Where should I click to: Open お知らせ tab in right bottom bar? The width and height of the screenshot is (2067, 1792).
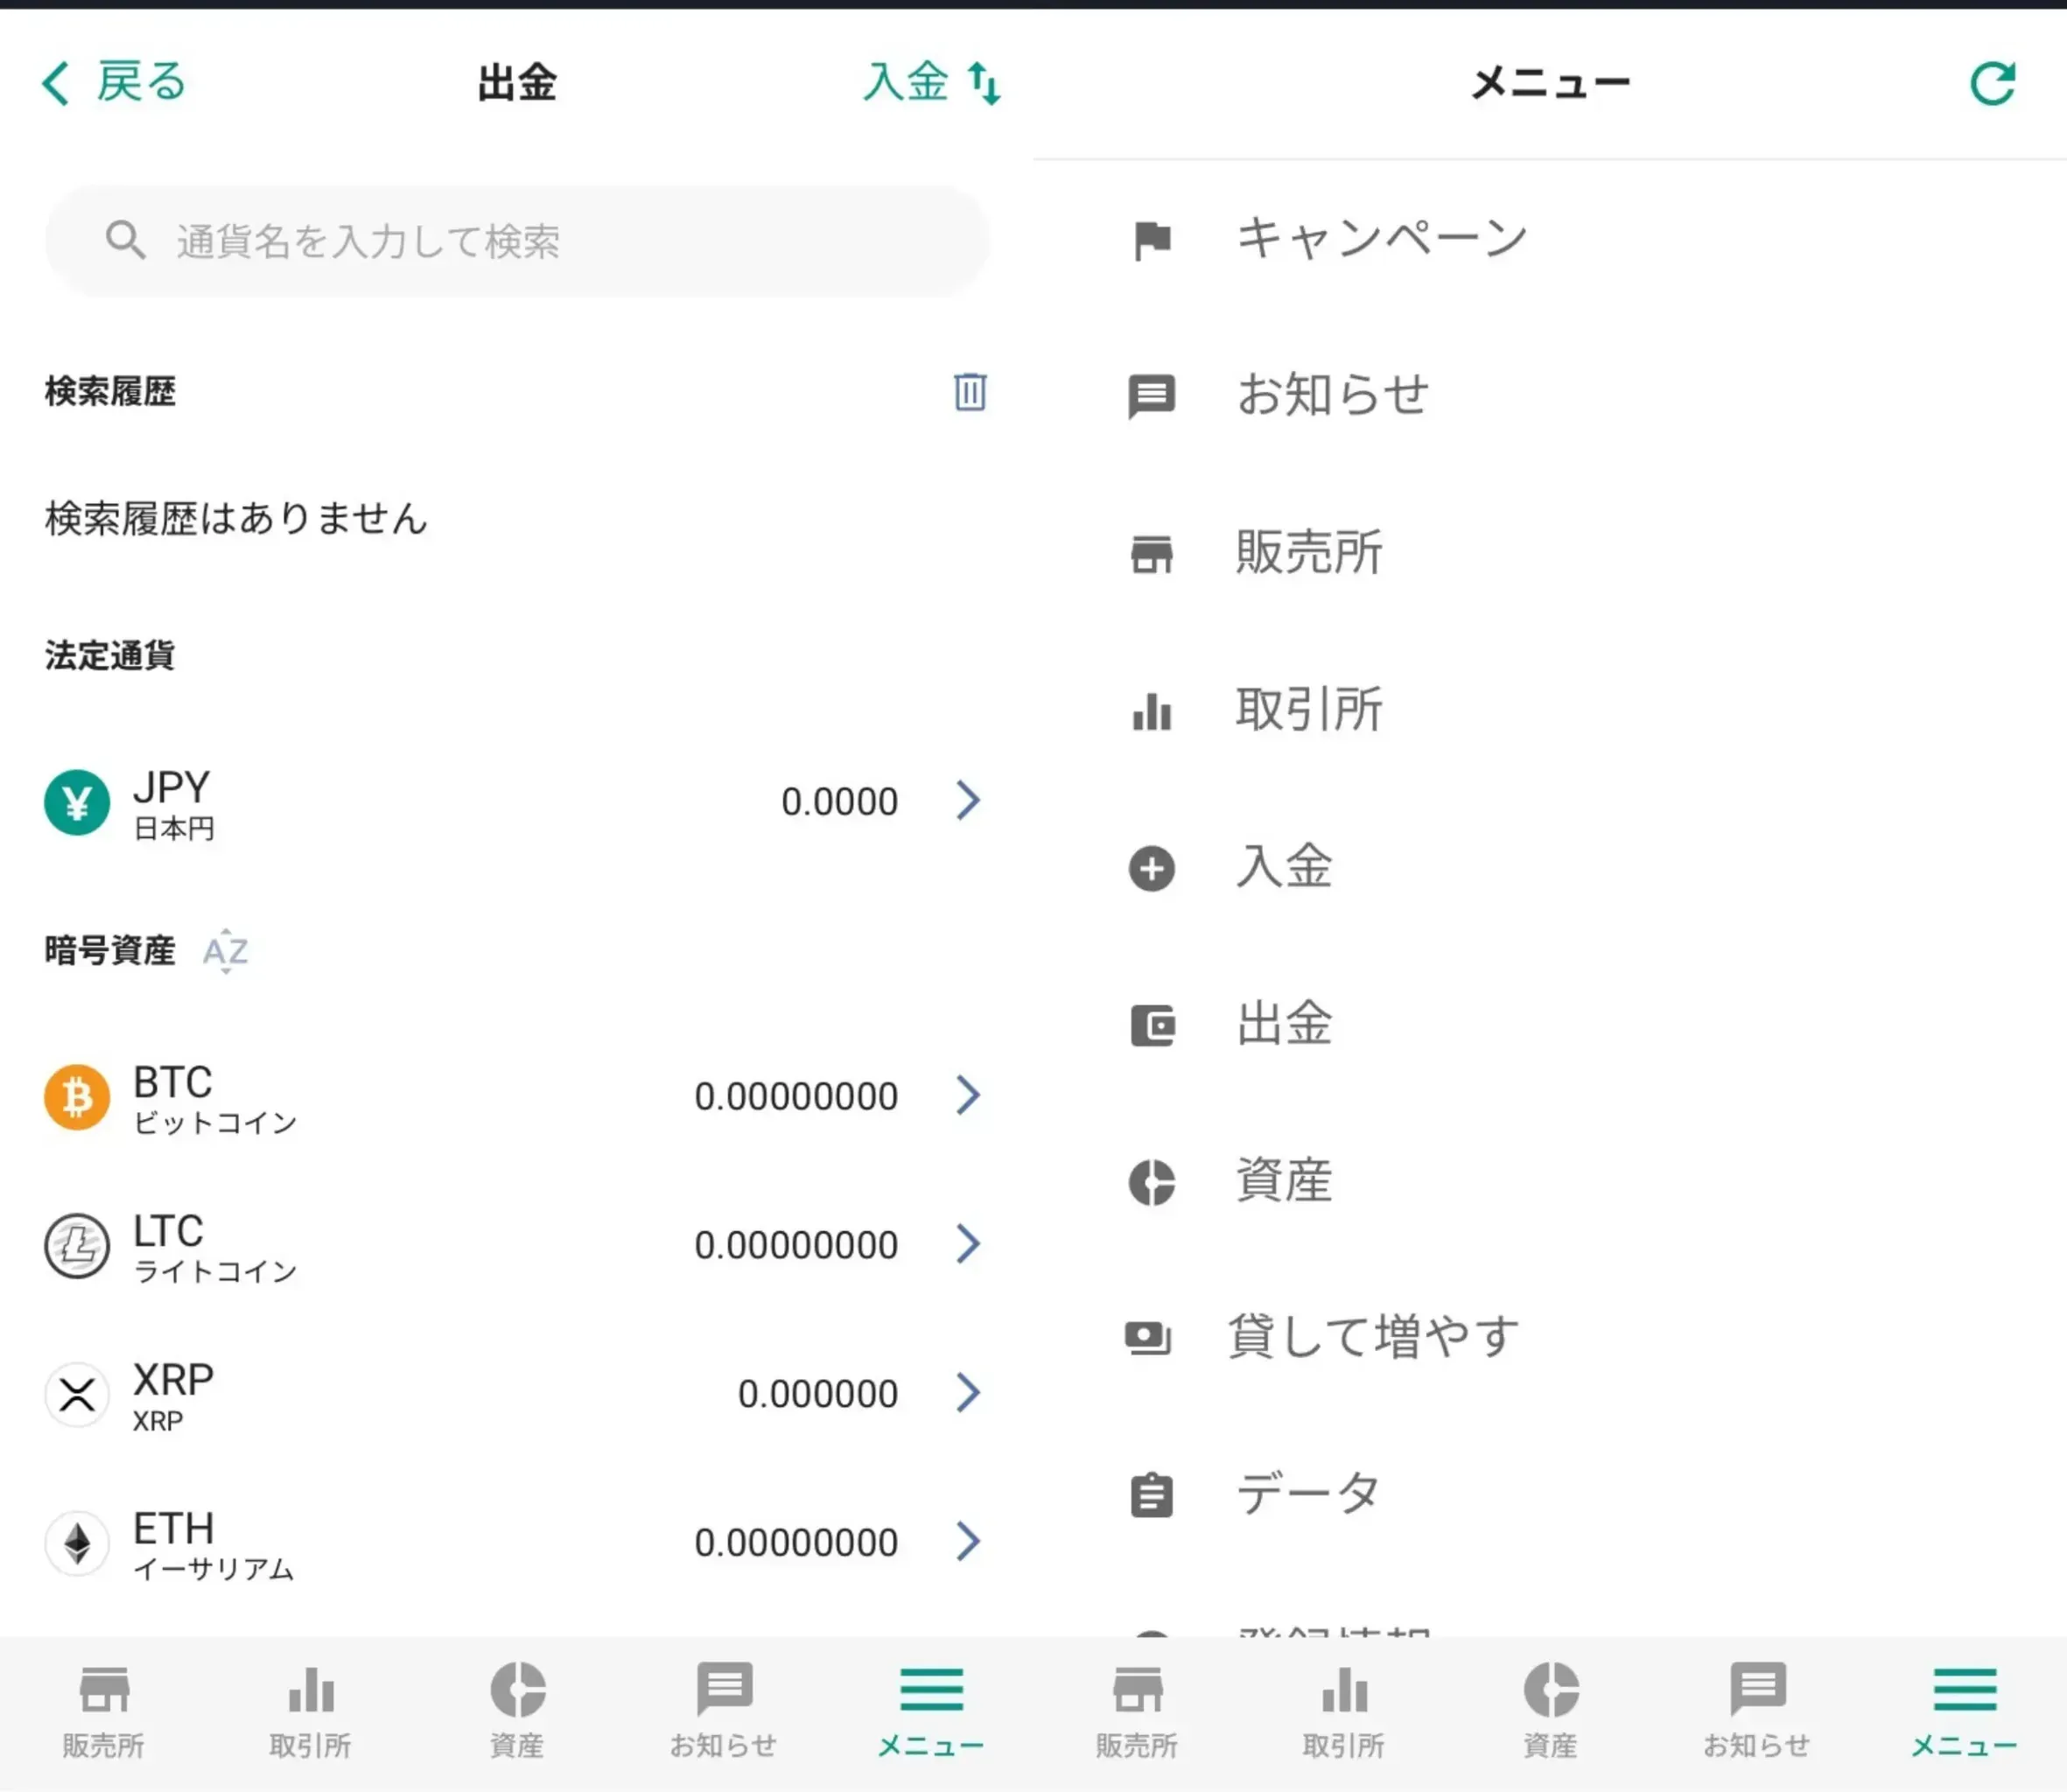(x=1757, y=1711)
